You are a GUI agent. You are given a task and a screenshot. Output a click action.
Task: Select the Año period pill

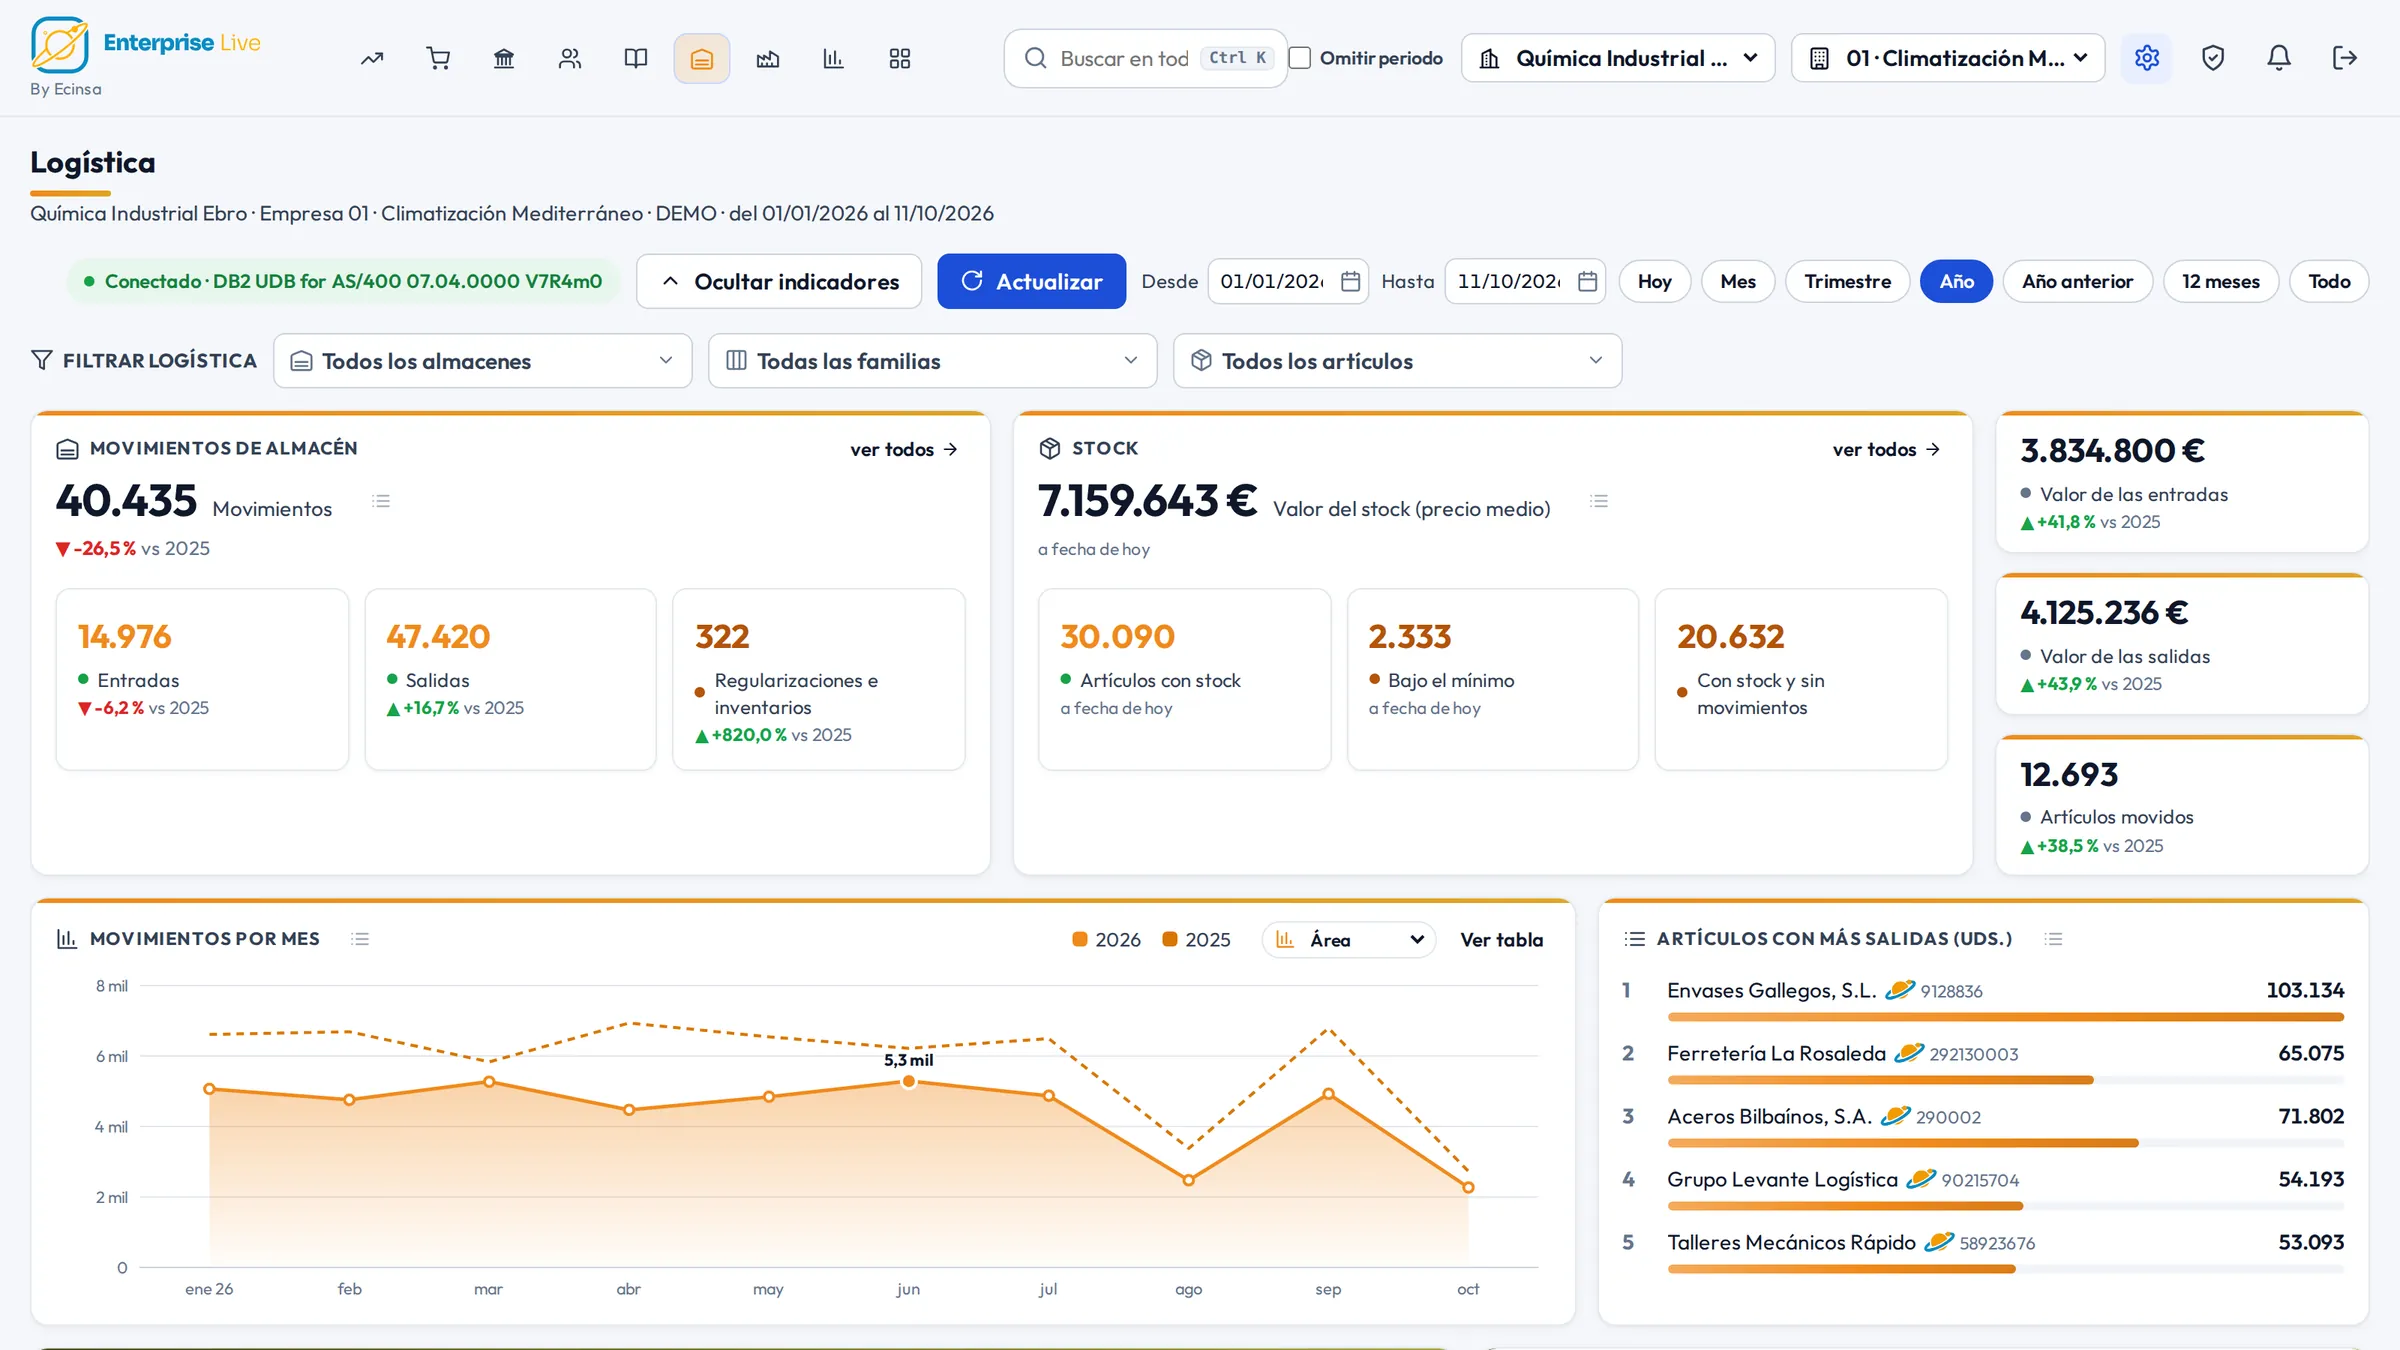coord(1956,281)
